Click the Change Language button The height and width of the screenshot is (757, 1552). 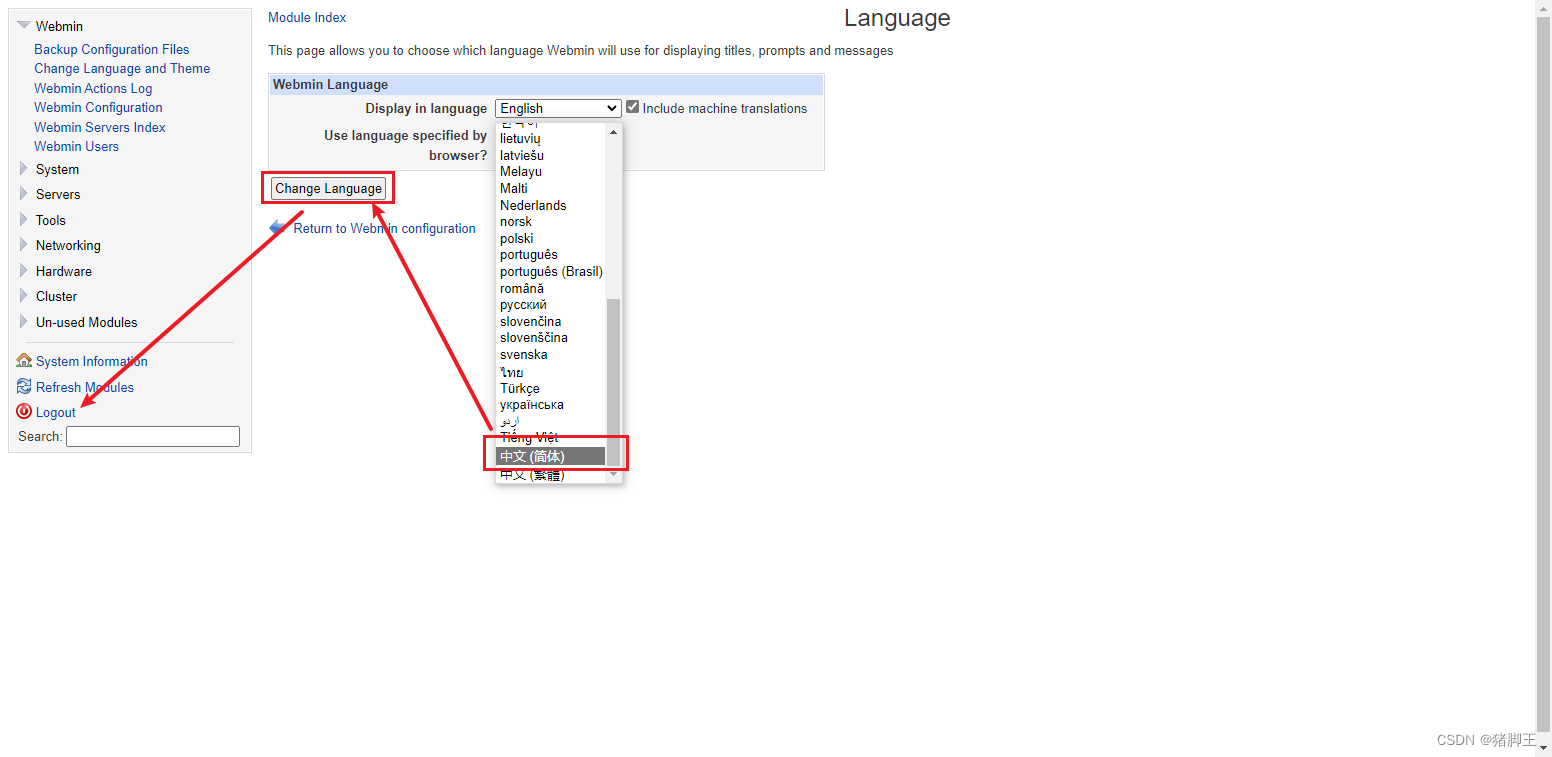coord(328,188)
